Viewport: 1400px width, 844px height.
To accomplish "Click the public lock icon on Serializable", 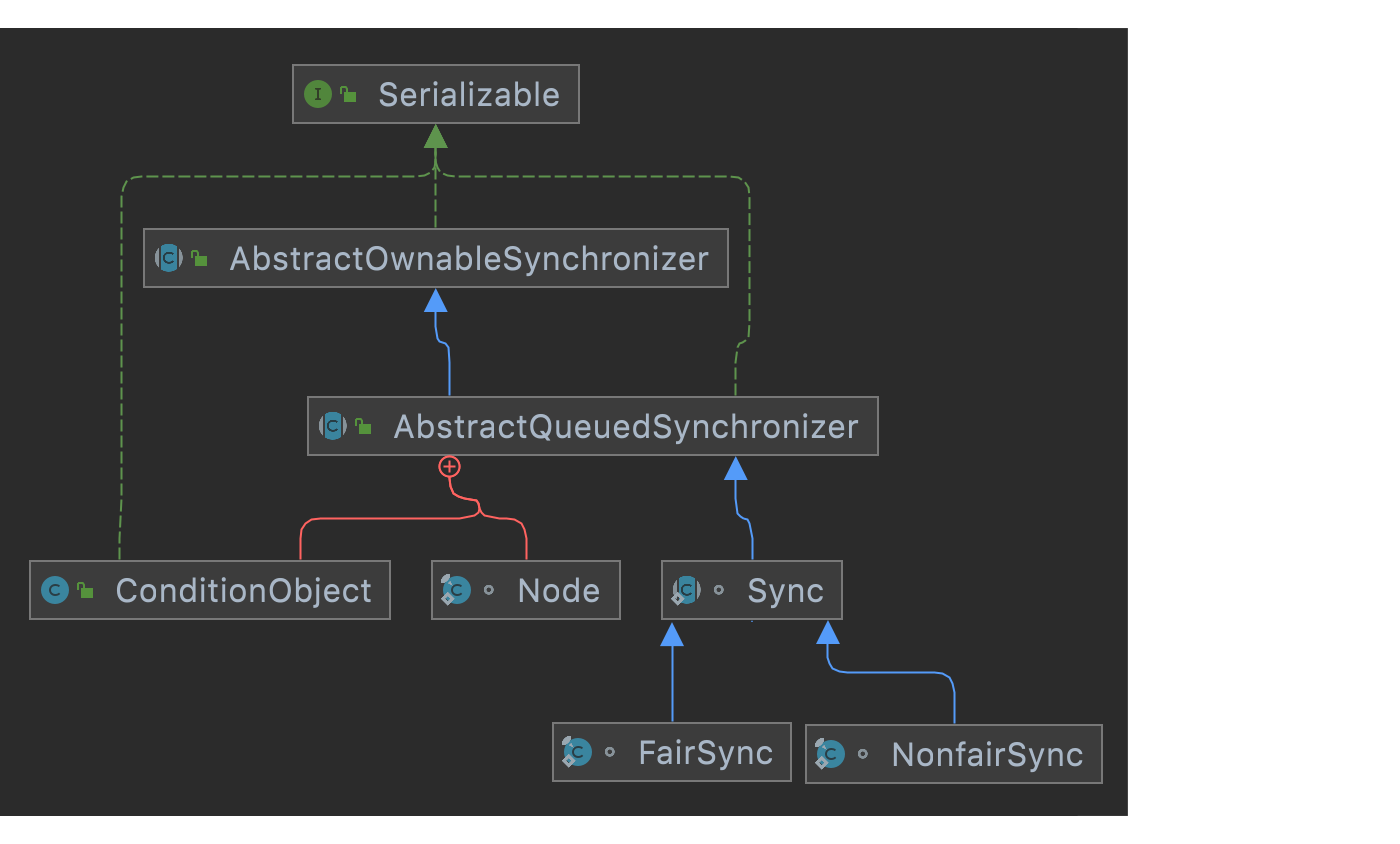I will click(348, 95).
